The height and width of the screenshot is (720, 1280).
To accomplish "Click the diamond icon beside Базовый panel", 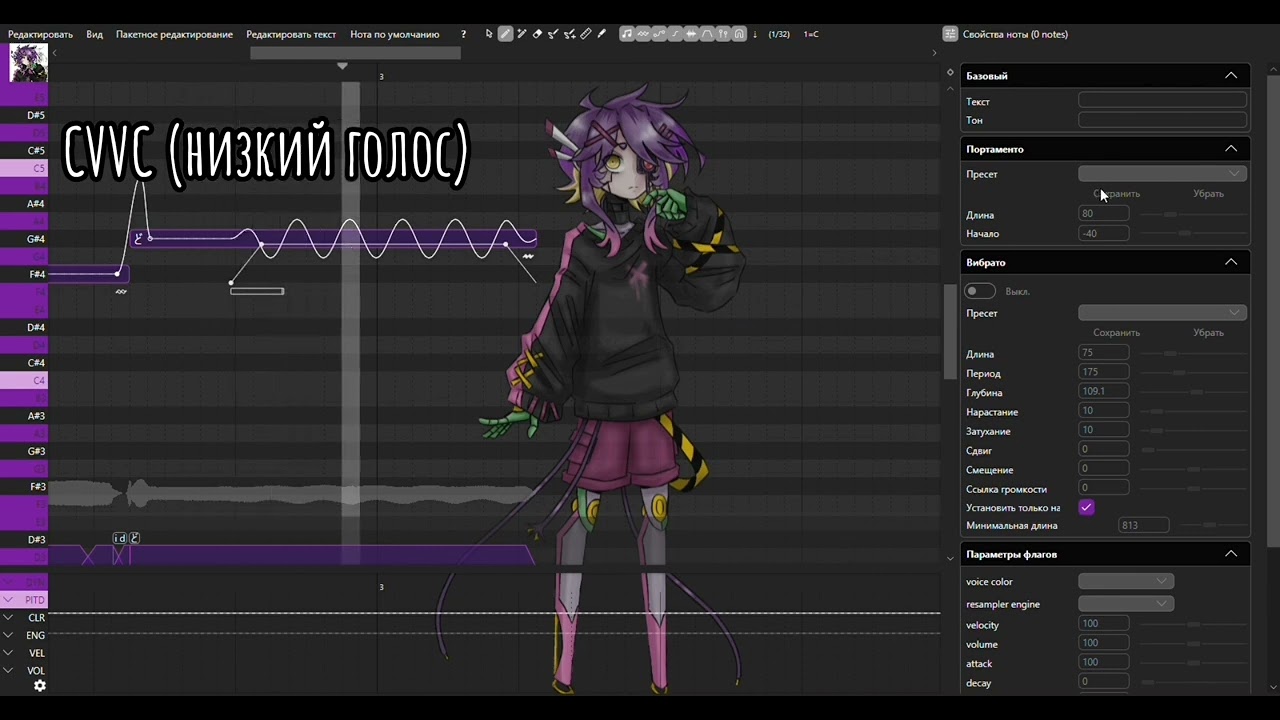I will pyautogui.click(x=950, y=72).
